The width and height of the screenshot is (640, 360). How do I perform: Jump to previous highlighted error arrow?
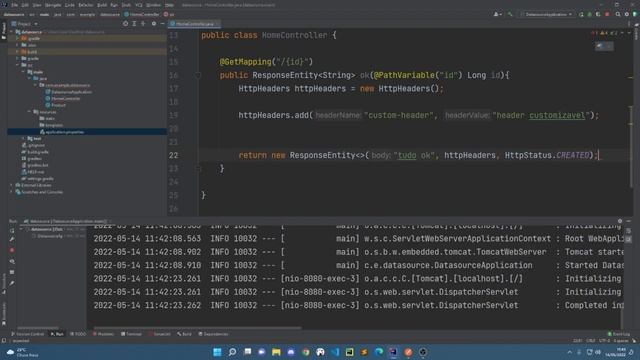pos(622,33)
